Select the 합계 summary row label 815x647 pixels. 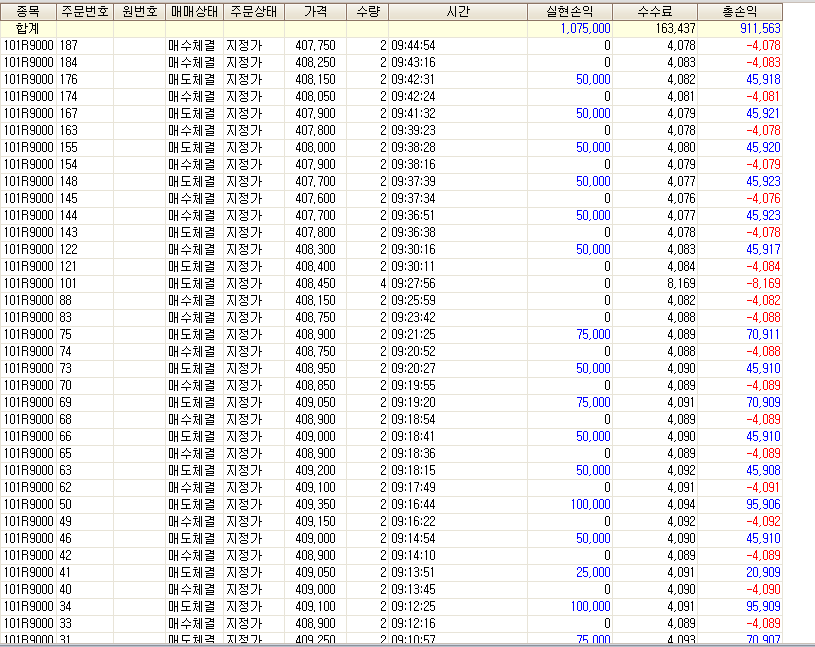(28, 29)
